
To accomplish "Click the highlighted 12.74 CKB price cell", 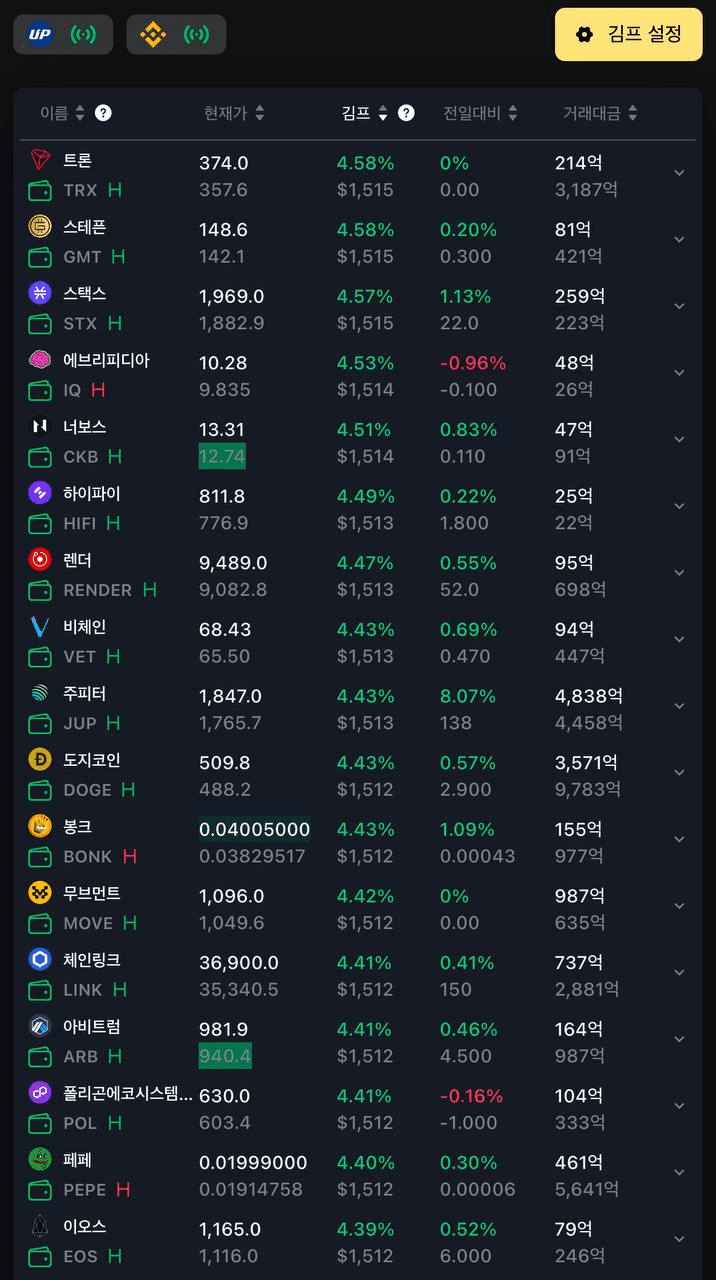I will [x=222, y=457].
